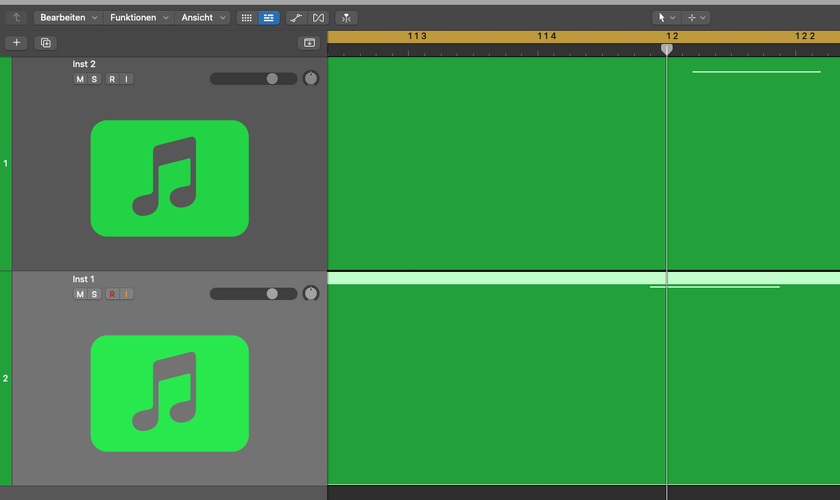Mute the Inst 2 track
Viewport: 840px width, 500px height.
pyautogui.click(x=80, y=79)
